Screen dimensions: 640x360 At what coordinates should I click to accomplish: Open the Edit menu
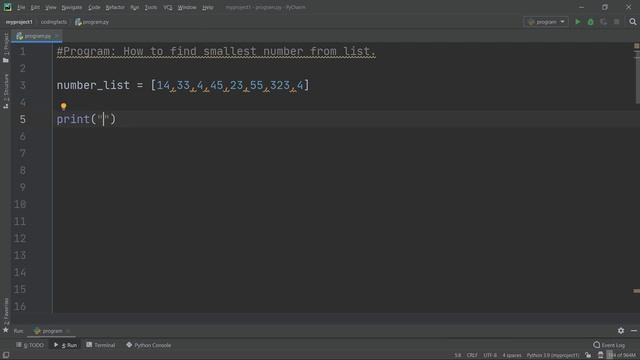coord(35,7)
